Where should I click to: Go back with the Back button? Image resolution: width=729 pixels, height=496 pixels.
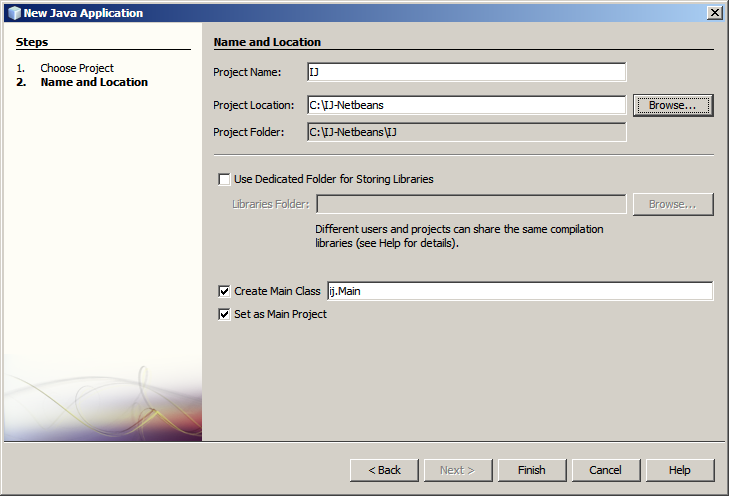pos(384,470)
